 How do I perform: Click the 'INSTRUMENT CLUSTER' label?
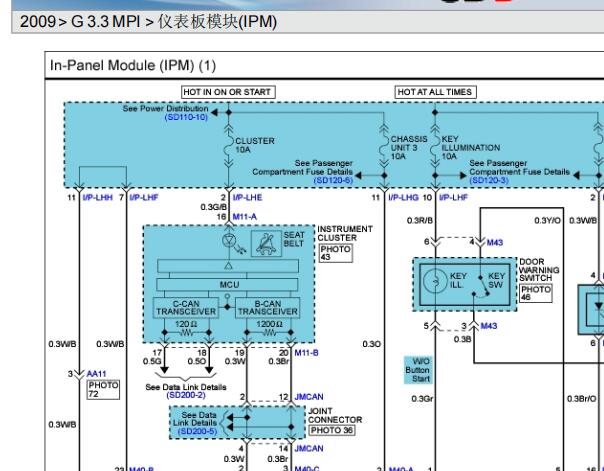point(345,234)
